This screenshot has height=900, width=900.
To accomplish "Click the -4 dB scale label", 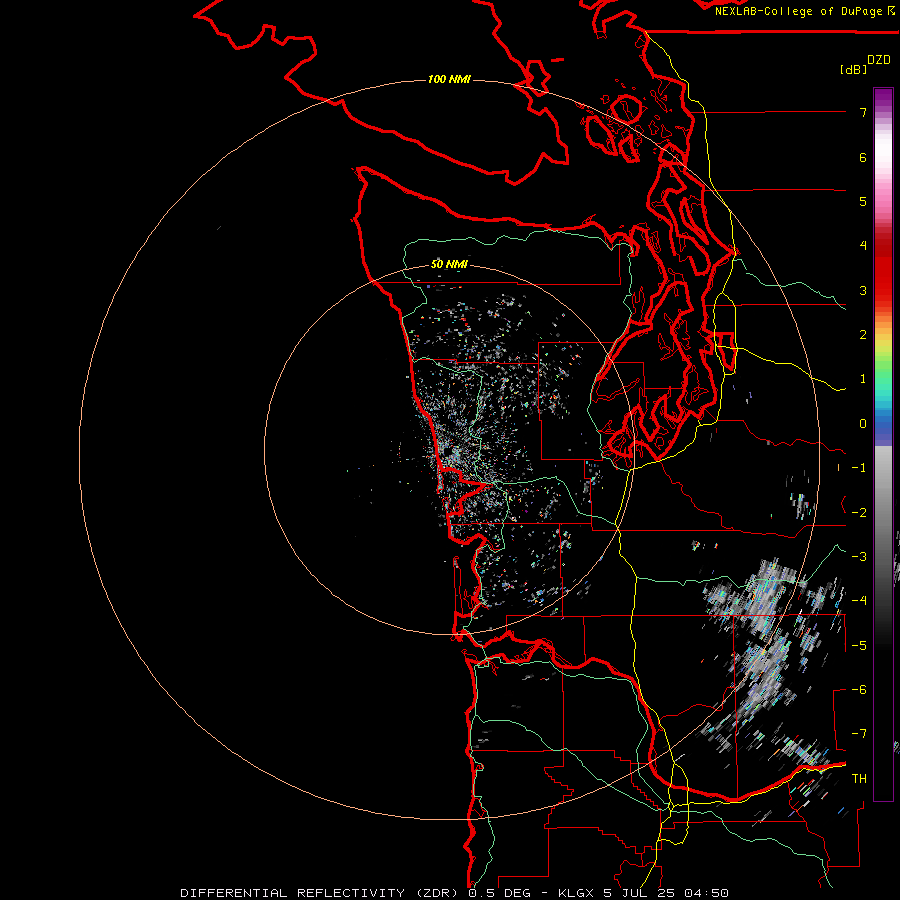I will pos(859,601).
